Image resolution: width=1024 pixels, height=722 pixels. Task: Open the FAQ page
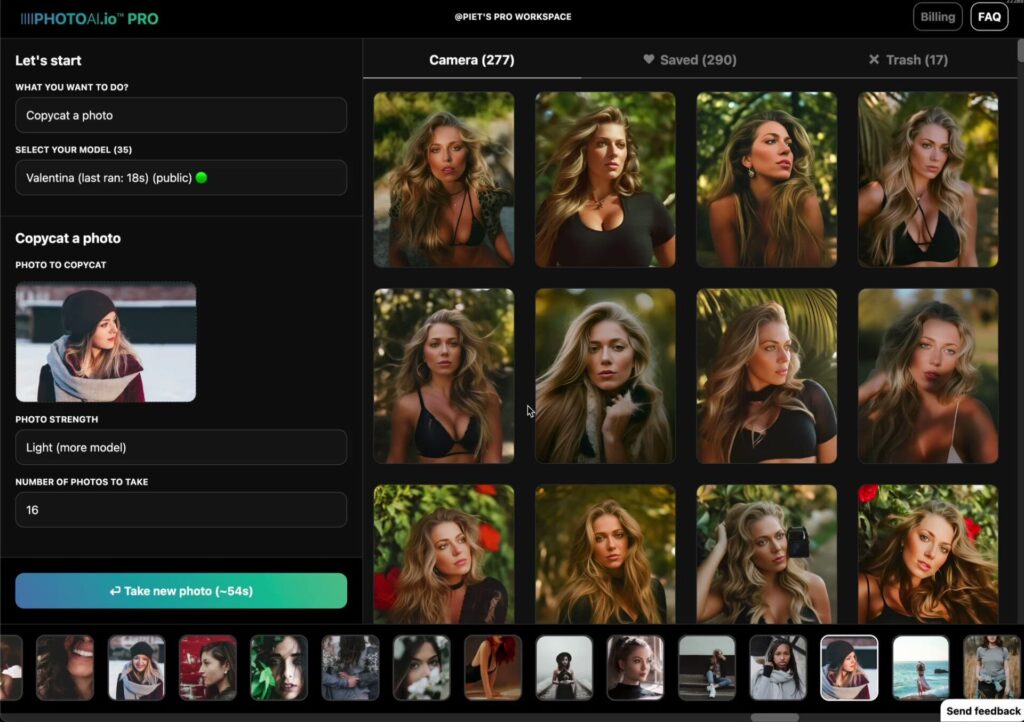989,17
